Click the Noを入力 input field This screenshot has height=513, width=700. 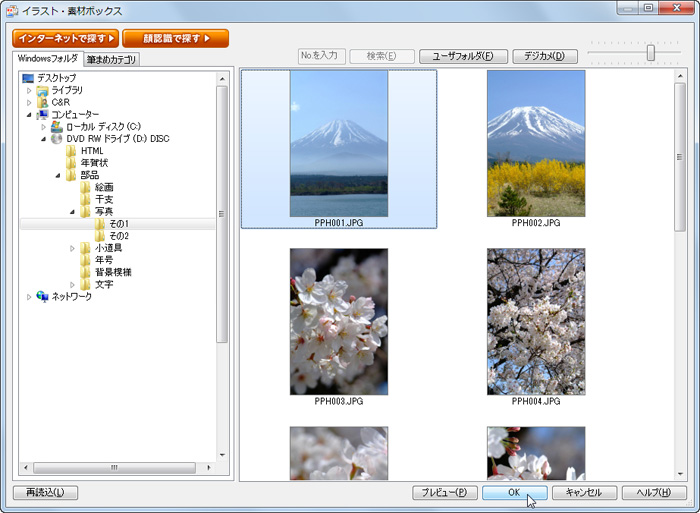click(321, 56)
